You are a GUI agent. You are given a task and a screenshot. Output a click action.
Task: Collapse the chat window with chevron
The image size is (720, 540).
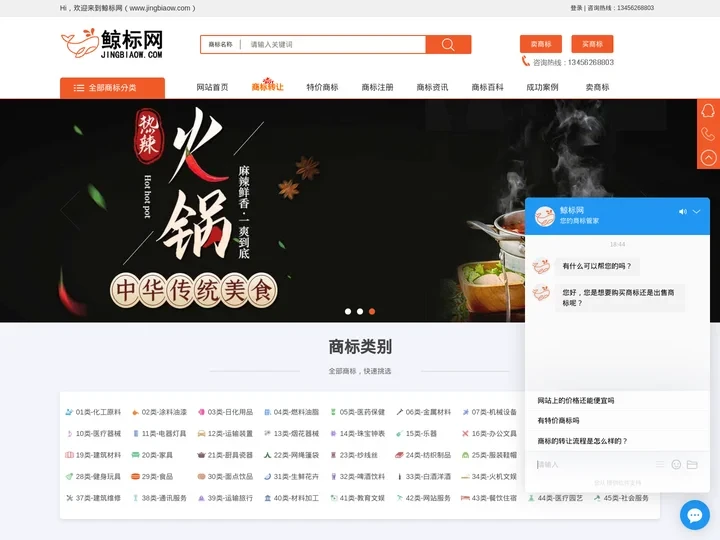pyautogui.click(x=697, y=212)
